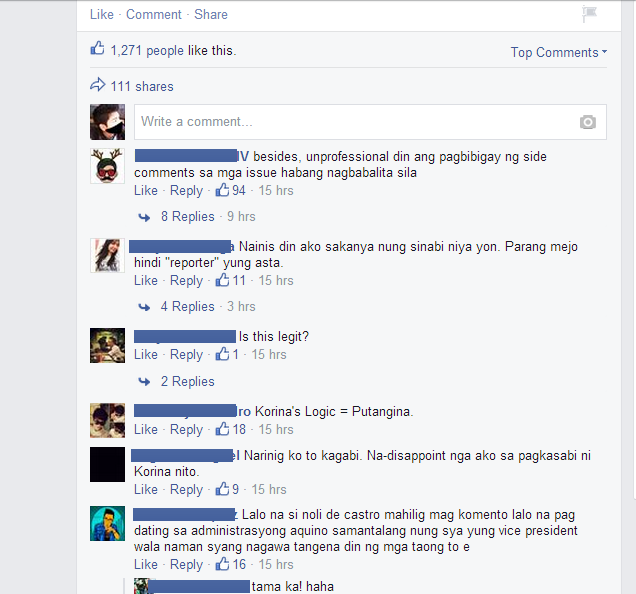Click Share on the post action bar

tap(211, 14)
